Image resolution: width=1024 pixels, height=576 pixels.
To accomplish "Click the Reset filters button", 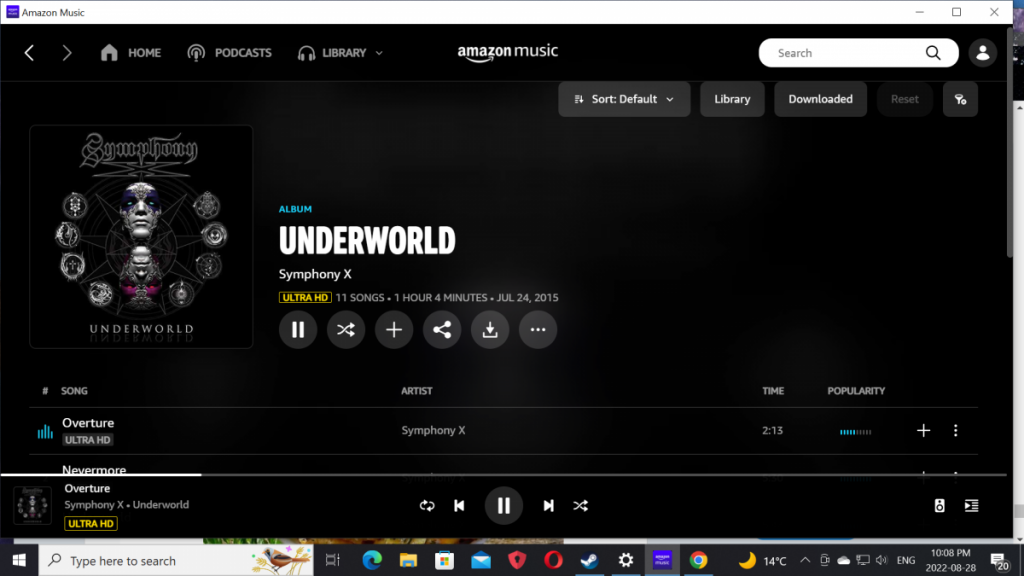I will point(904,99).
